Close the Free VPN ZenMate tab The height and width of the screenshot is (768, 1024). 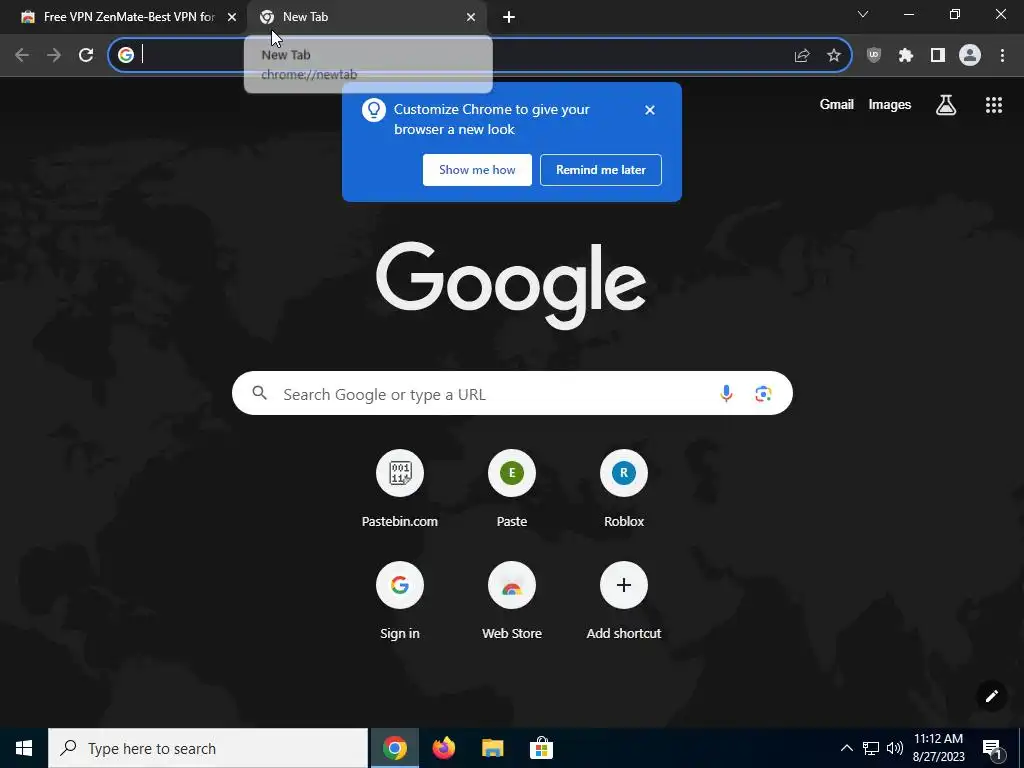click(x=232, y=17)
